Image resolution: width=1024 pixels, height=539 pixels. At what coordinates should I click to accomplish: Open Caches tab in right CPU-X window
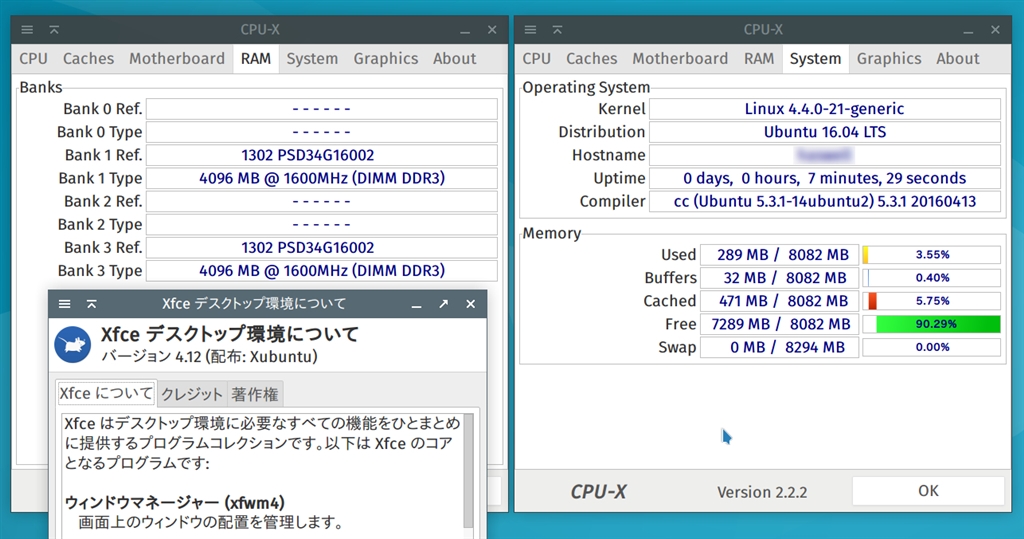(592, 59)
